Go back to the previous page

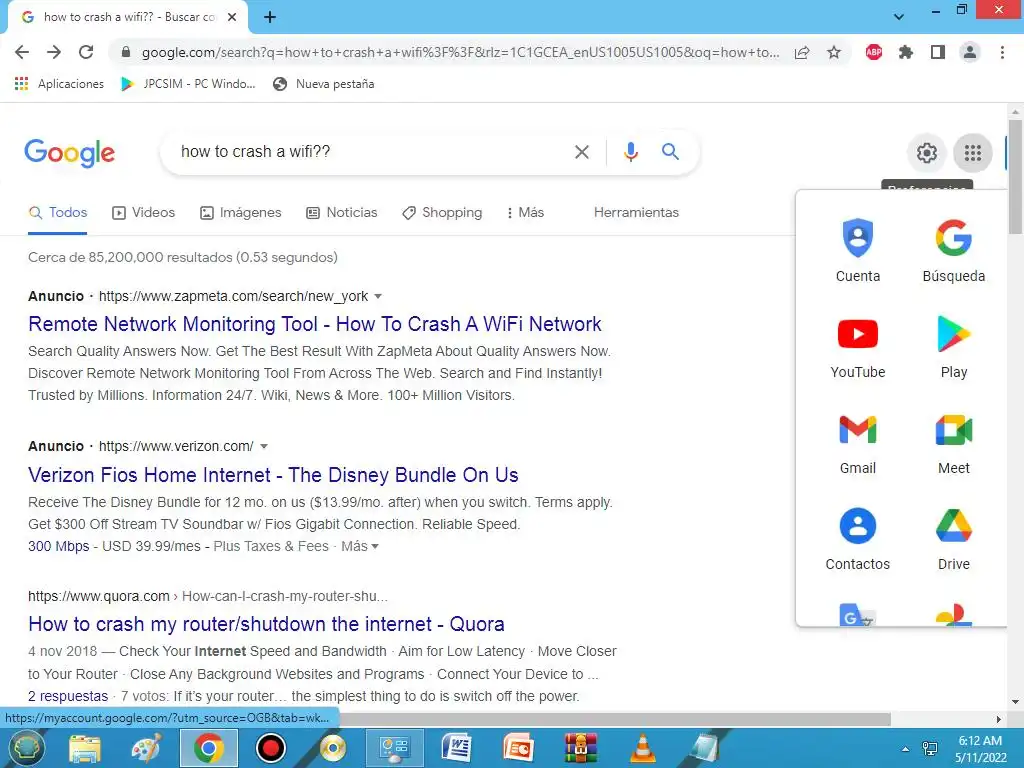pos(22,52)
